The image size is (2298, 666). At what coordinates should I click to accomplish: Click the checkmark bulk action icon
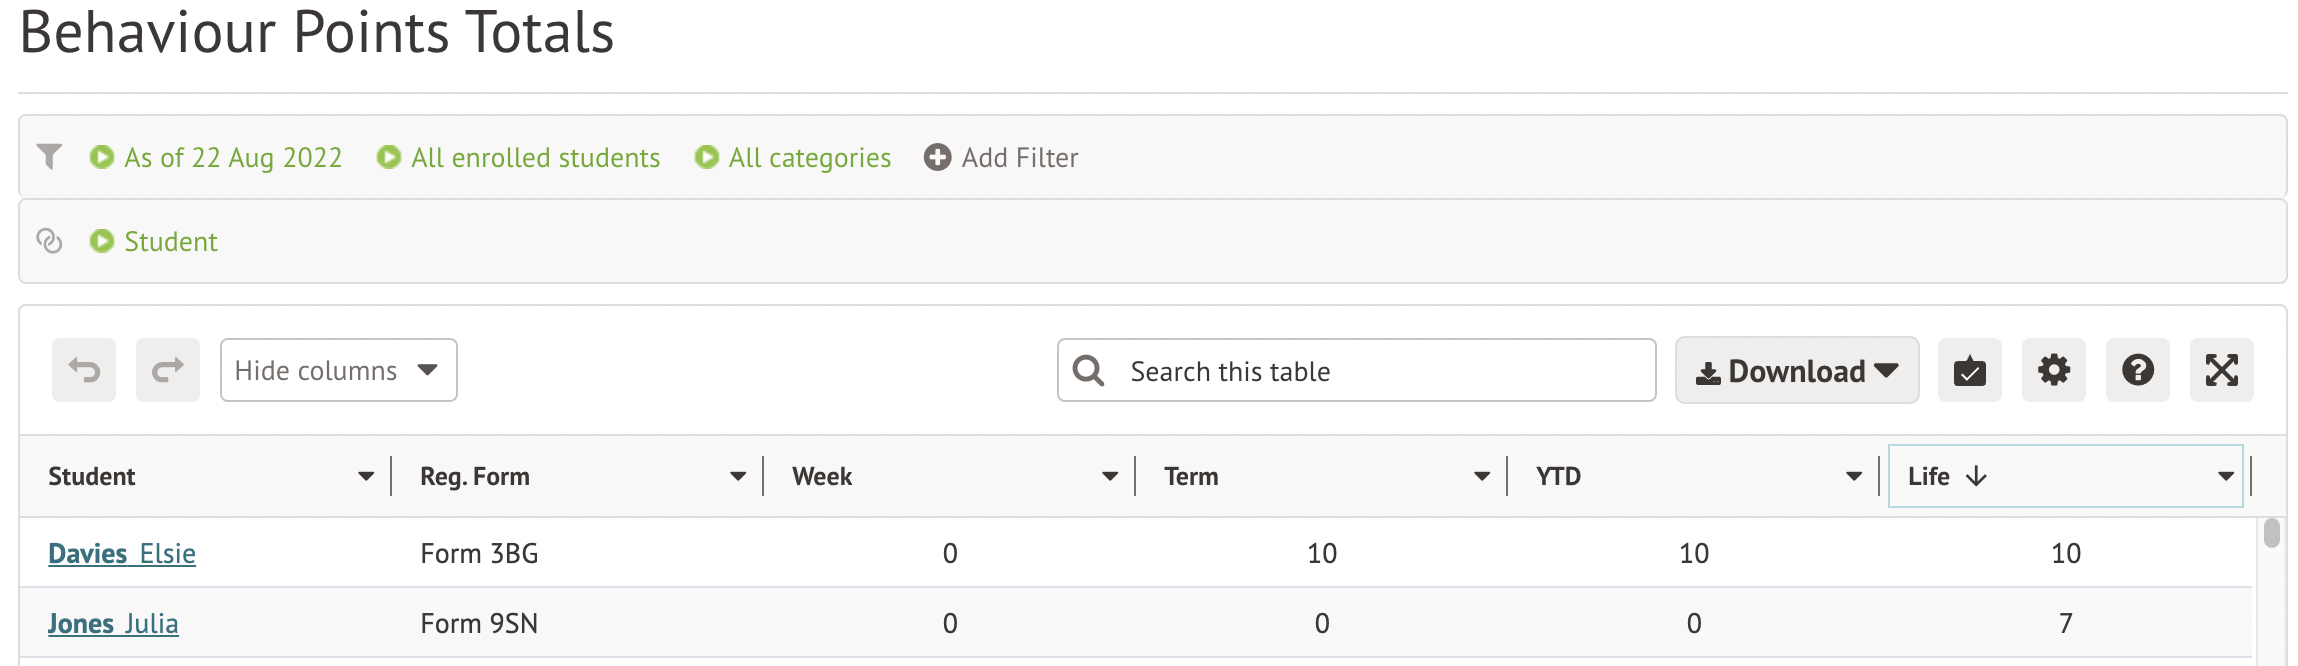coord(1969,370)
